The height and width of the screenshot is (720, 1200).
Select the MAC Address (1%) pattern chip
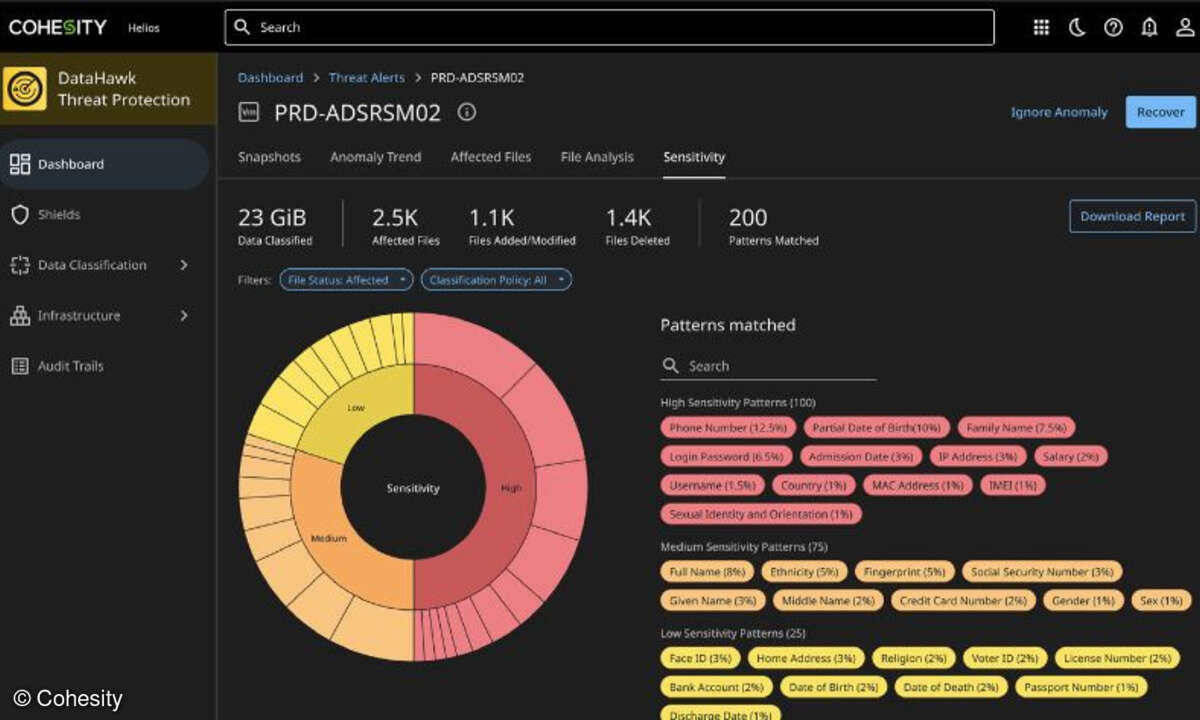click(x=917, y=485)
